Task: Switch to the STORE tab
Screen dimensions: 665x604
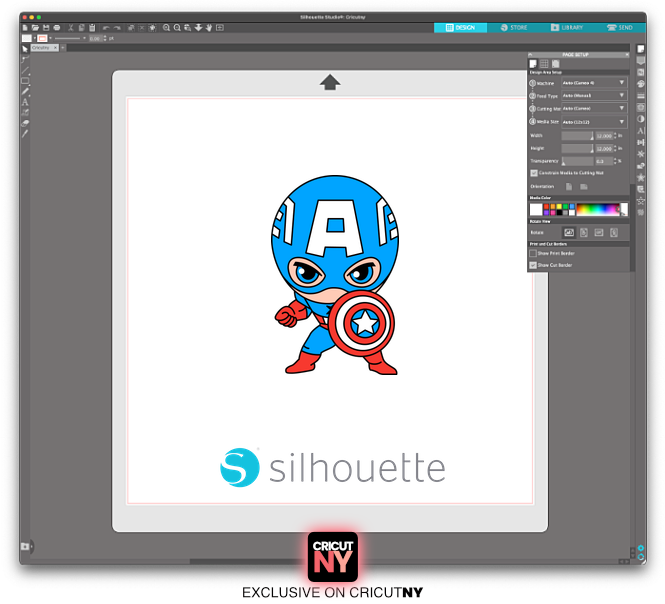Action: [x=514, y=28]
